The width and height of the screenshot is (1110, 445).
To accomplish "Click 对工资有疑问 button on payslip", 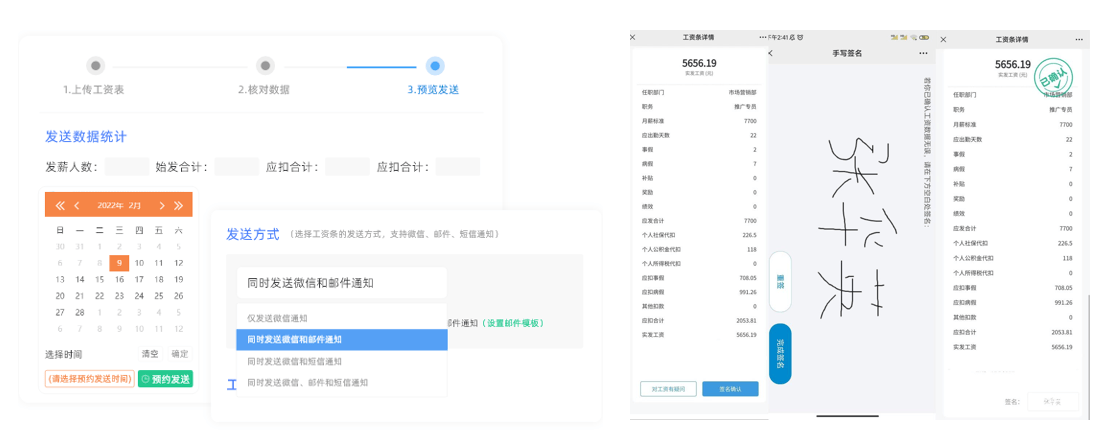I will (668, 388).
